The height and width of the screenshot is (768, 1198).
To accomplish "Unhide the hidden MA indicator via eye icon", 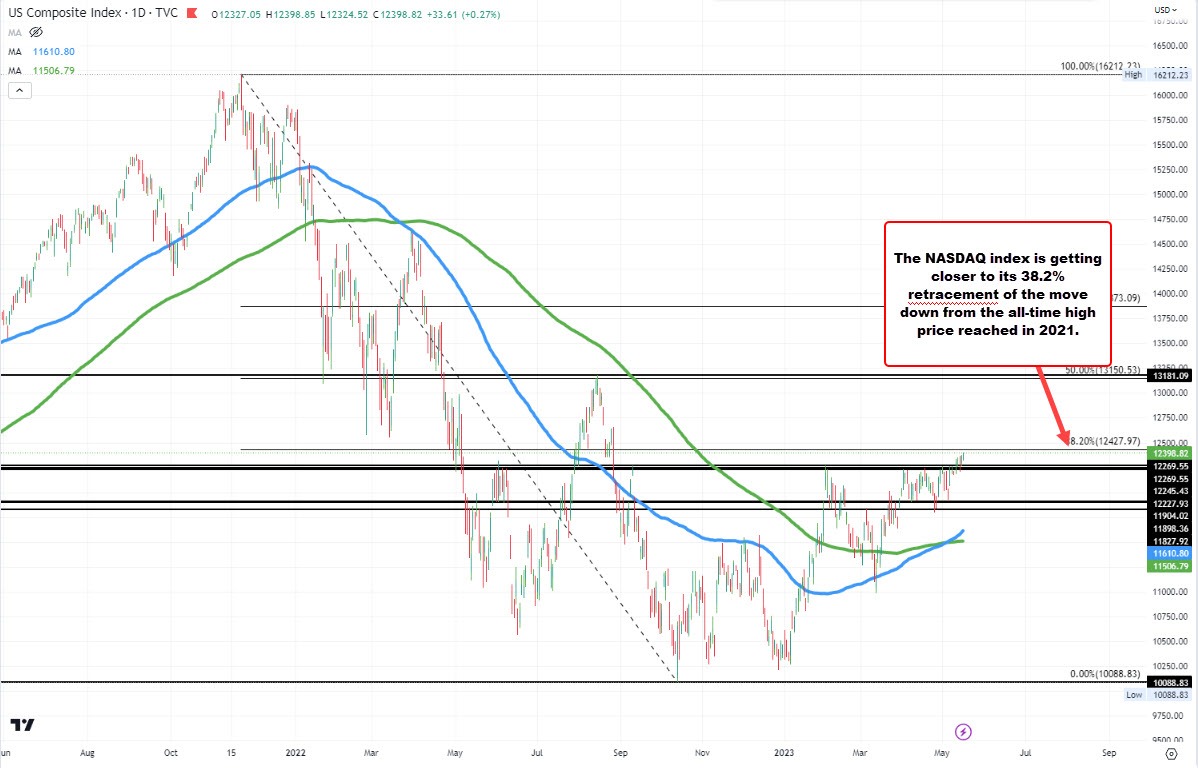I will (x=36, y=32).
